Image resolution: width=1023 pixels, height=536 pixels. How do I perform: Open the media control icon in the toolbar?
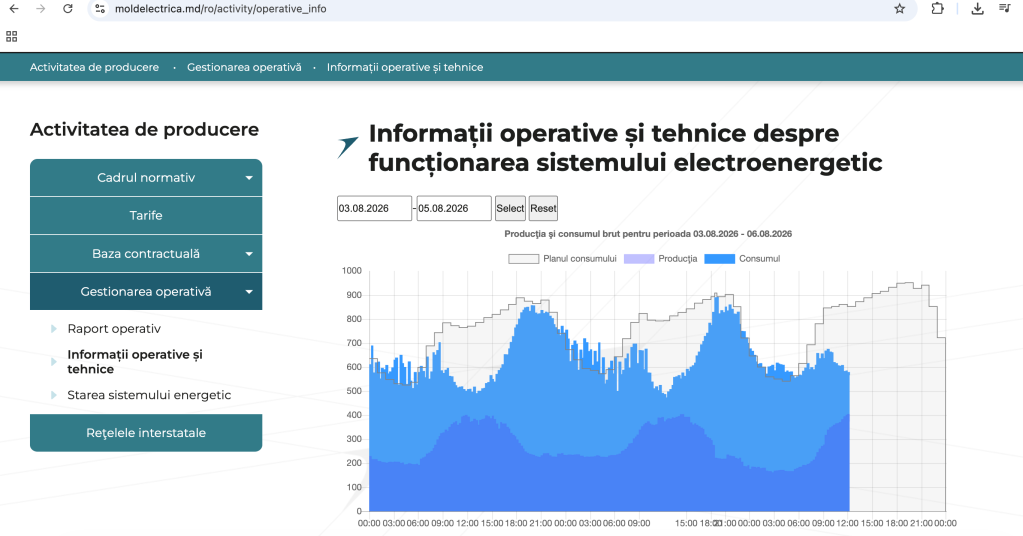tap(1005, 8)
